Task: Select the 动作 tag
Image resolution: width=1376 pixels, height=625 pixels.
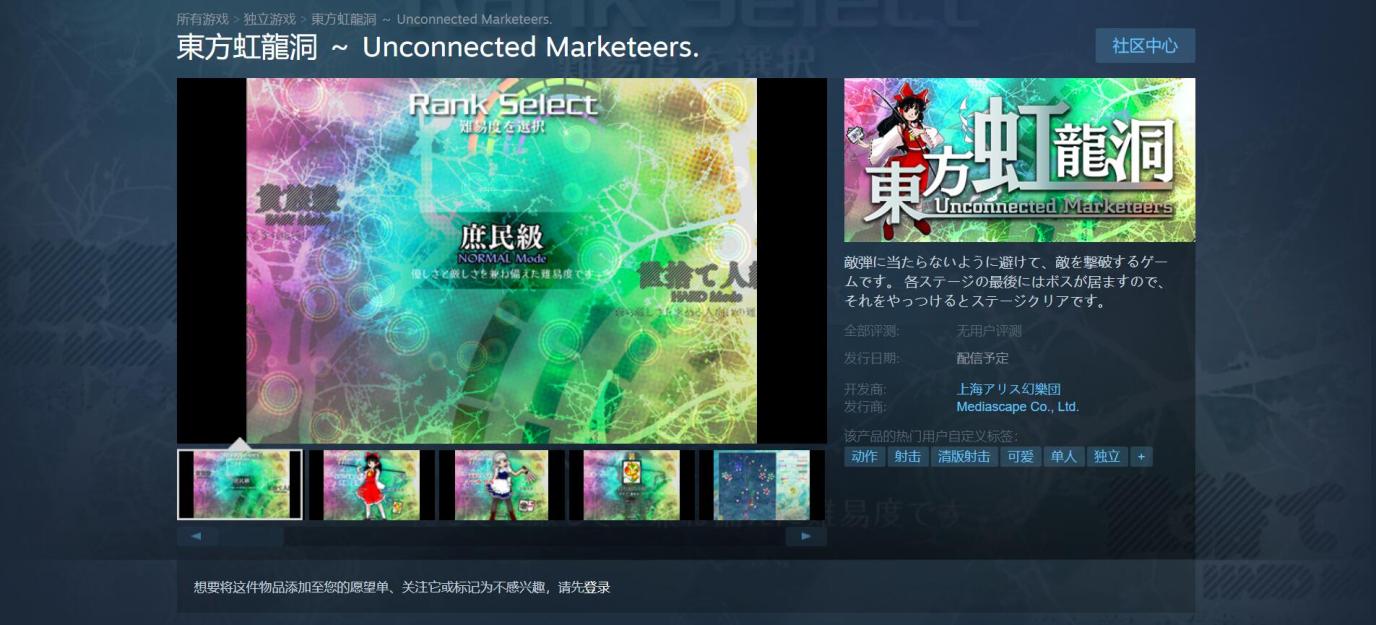Action: [x=864, y=456]
